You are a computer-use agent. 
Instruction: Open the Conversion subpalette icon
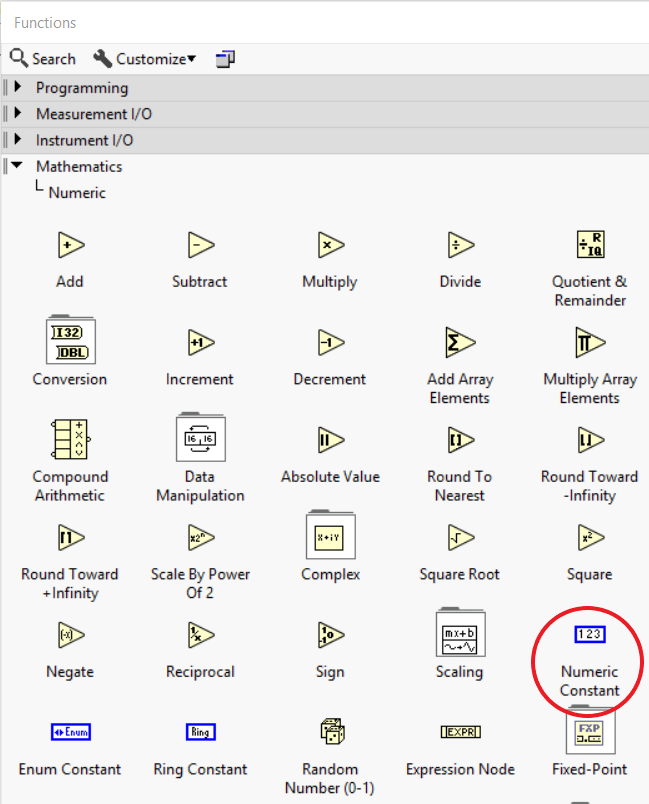71,340
